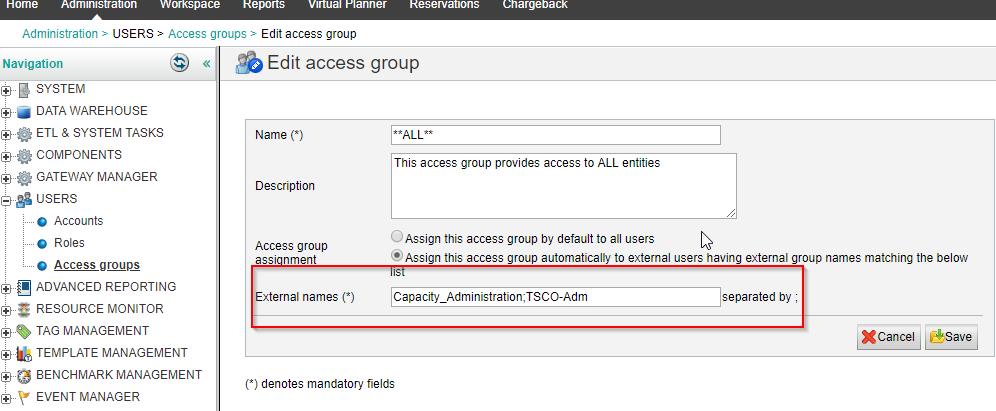The image size is (996, 411).
Task: Open the Workspace menu tab
Action: coord(189,5)
